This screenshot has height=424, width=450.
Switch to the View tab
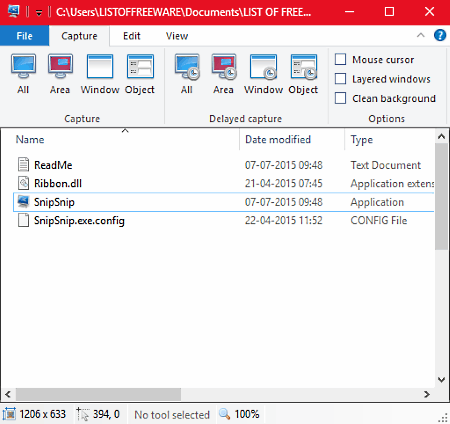tap(177, 36)
